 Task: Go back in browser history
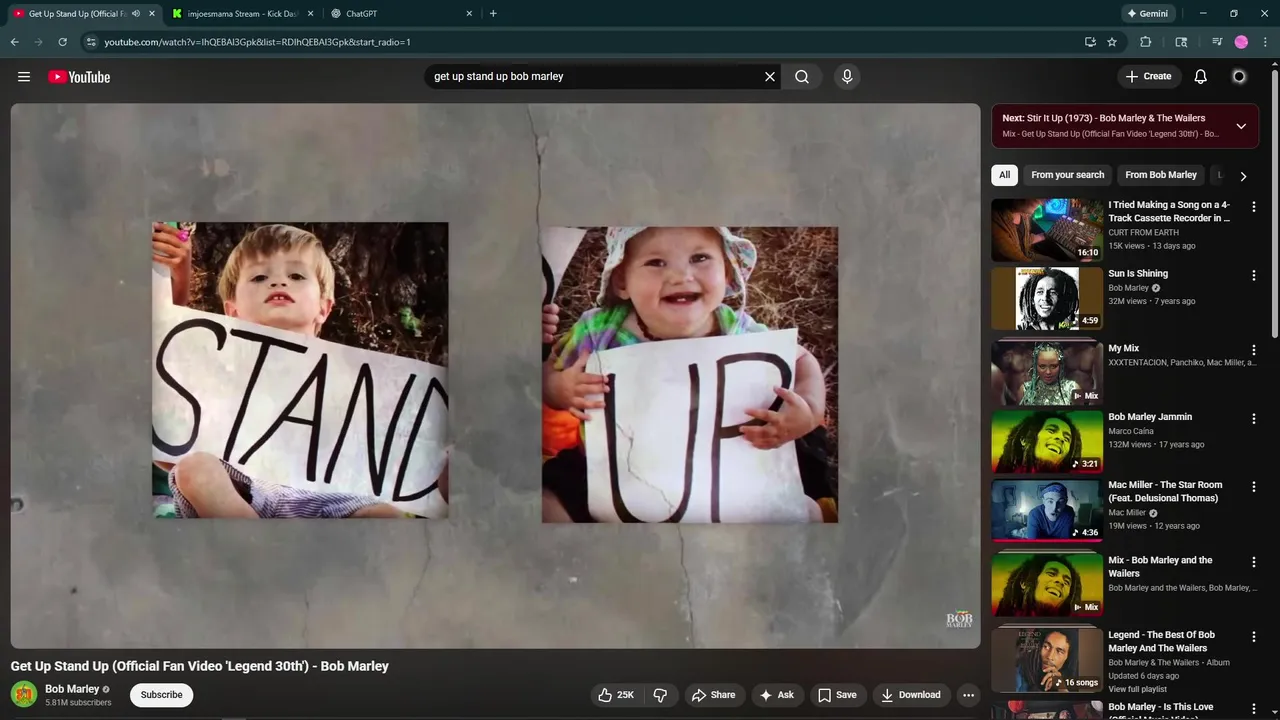click(14, 42)
